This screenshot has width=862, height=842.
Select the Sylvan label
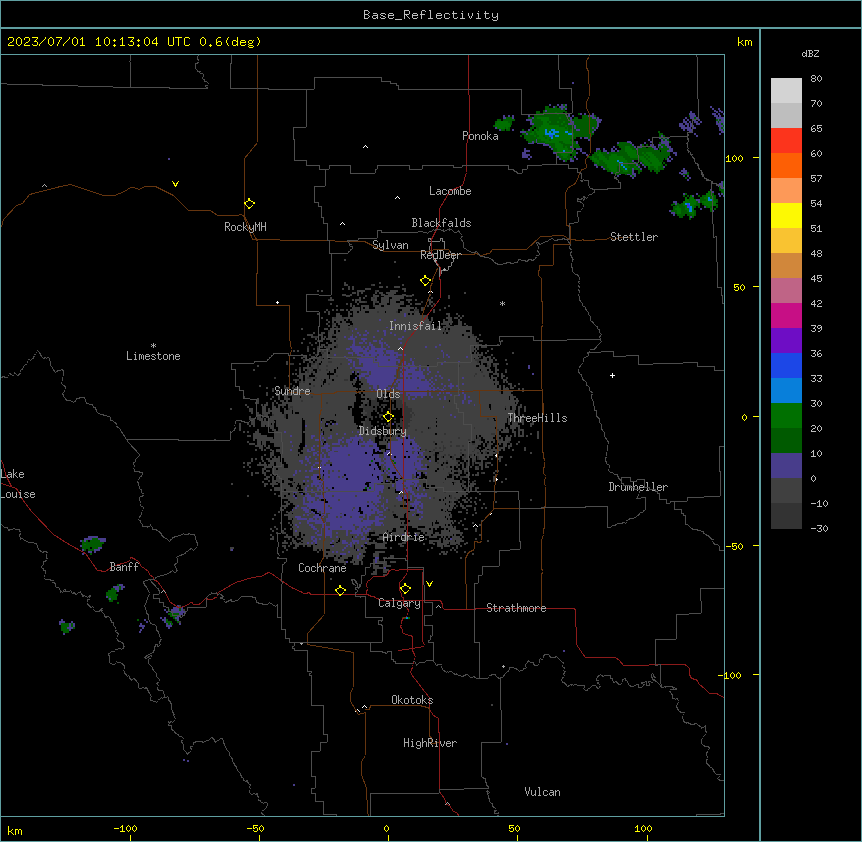(x=390, y=245)
